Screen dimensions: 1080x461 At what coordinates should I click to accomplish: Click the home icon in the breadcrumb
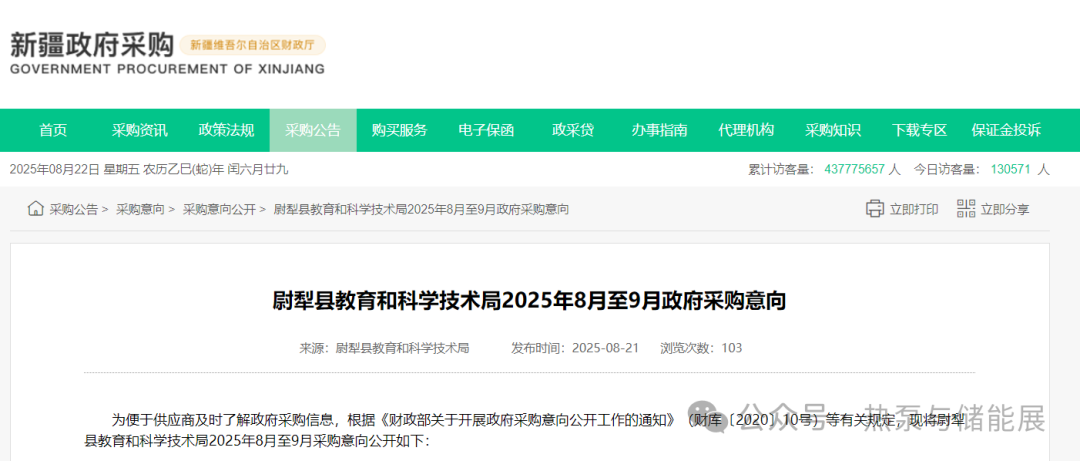[x=36, y=209]
